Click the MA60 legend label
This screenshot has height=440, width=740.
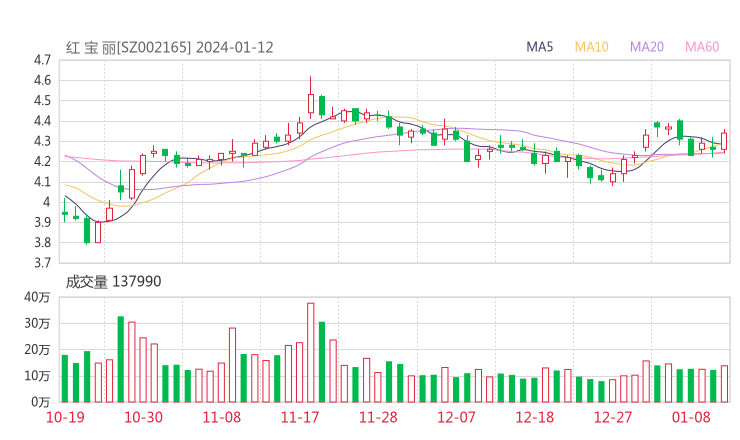click(702, 47)
